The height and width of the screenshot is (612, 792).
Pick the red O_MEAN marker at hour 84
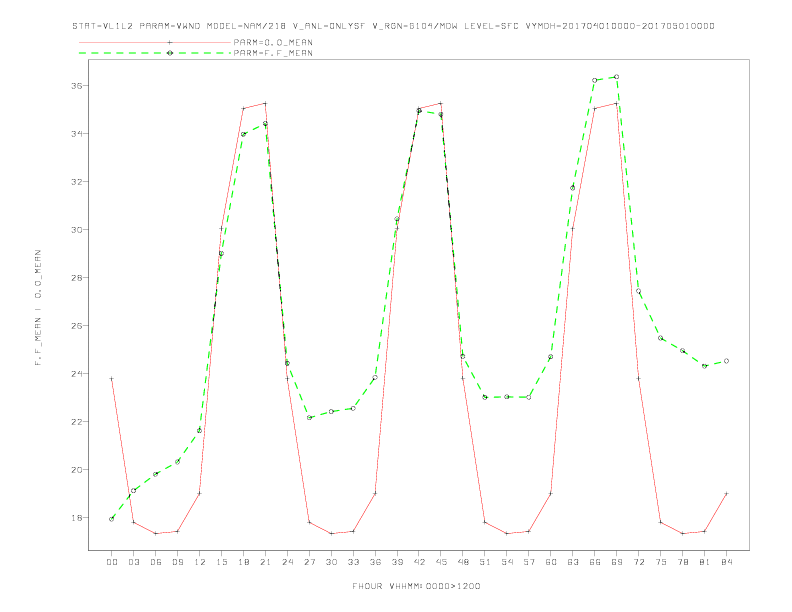pos(726,494)
